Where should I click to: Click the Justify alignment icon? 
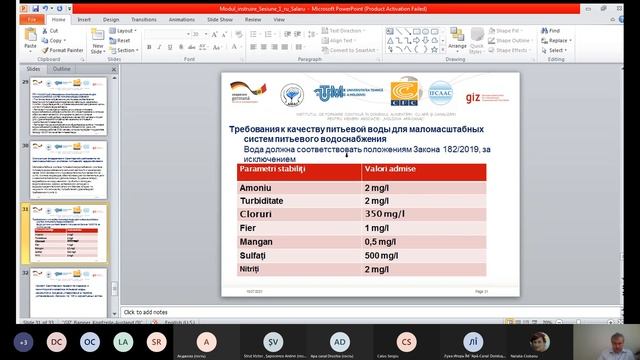(284, 47)
